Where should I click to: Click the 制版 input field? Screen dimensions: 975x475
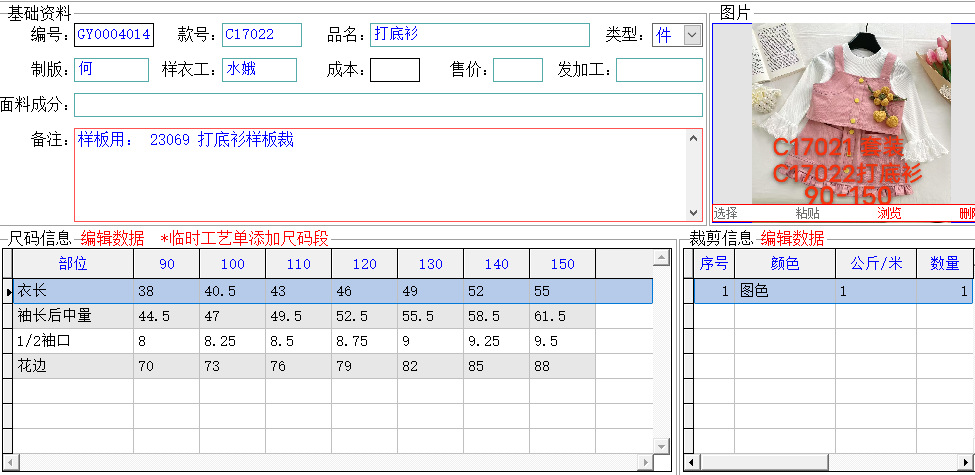tap(111, 70)
